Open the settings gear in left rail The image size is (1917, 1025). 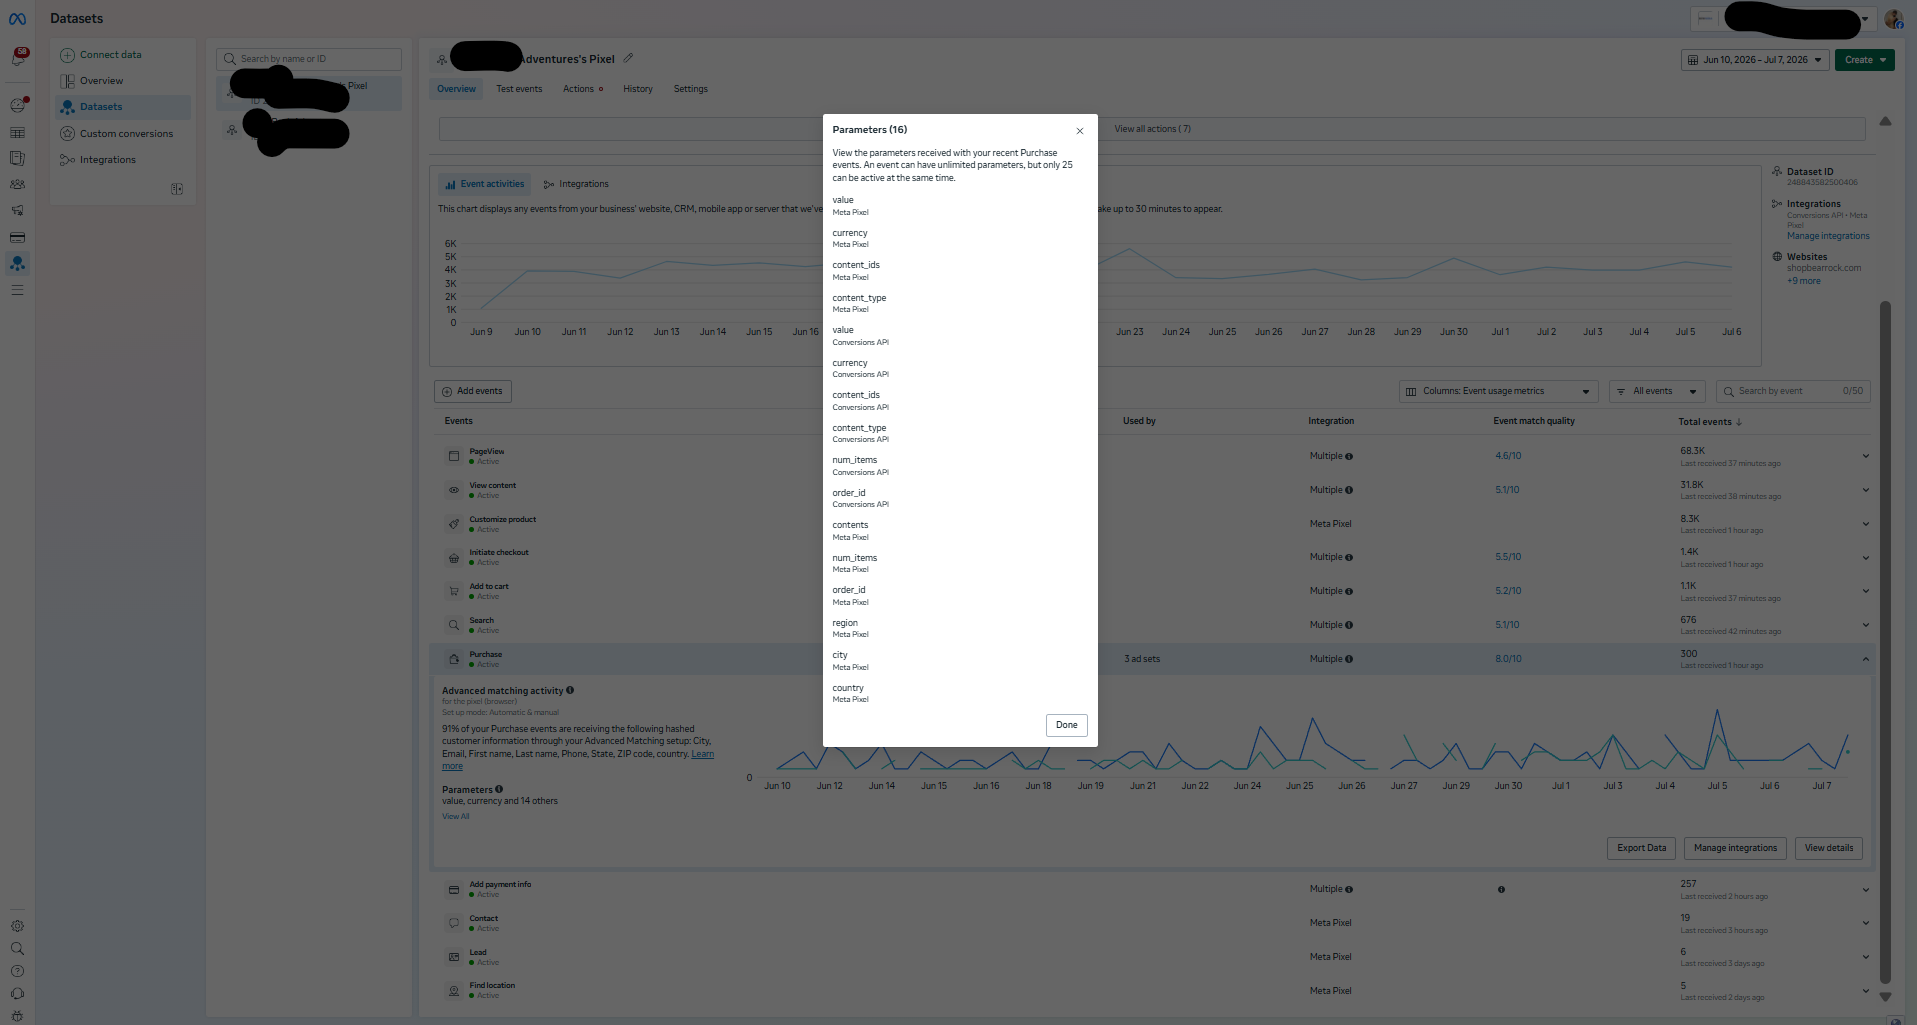pos(18,926)
